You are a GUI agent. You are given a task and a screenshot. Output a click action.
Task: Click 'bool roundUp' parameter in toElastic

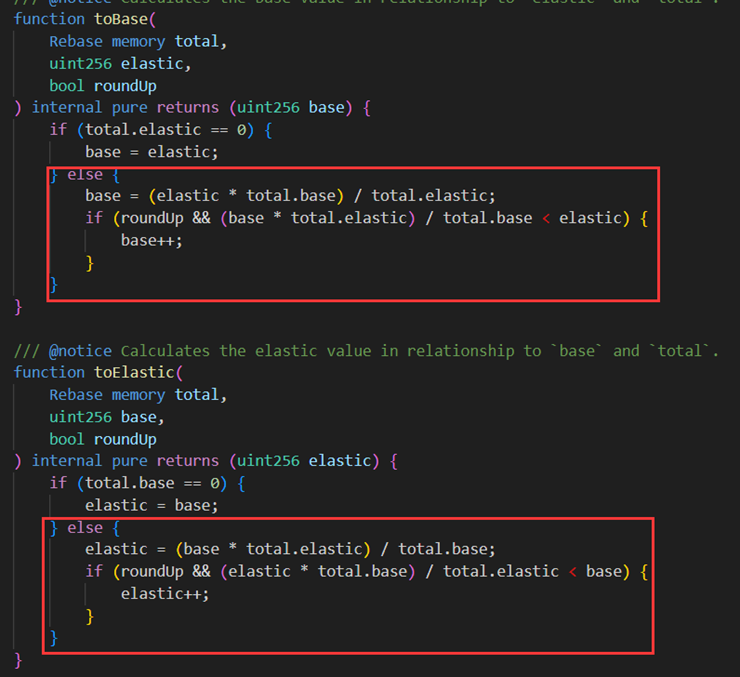[x=103, y=438]
